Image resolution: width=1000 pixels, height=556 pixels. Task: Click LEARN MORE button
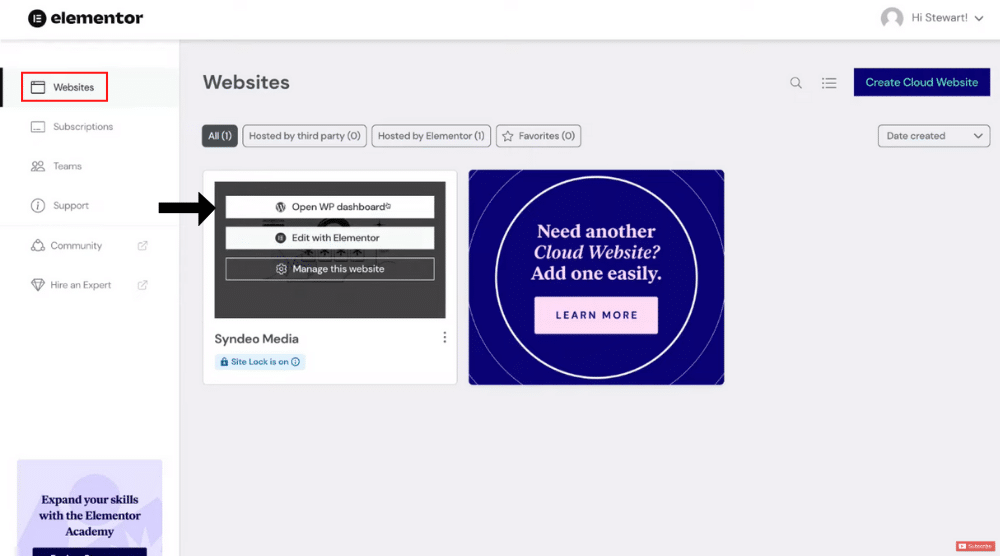click(x=596, y=315)
